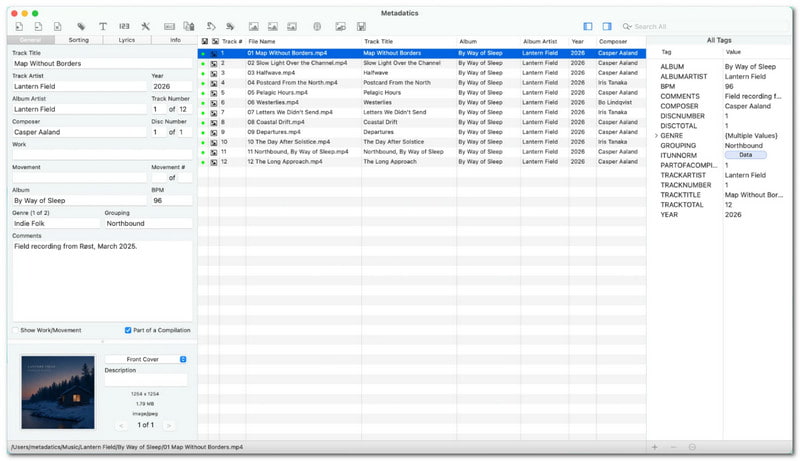Screen dimensions: 800x461
Task: Click the album cover artwork thumbnail
Action: coord(58,392)
